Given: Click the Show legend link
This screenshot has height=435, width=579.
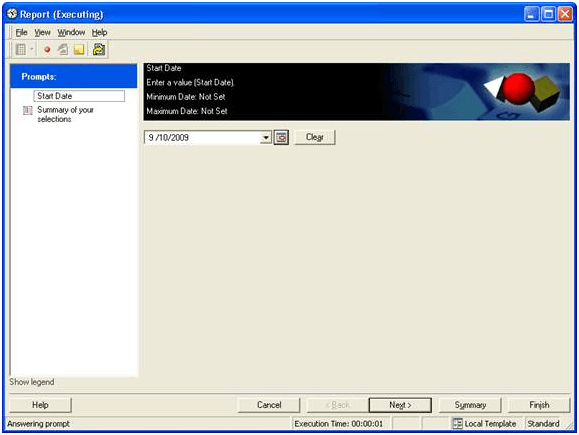Looking at the screenshot, I should [x=32, y=382].
